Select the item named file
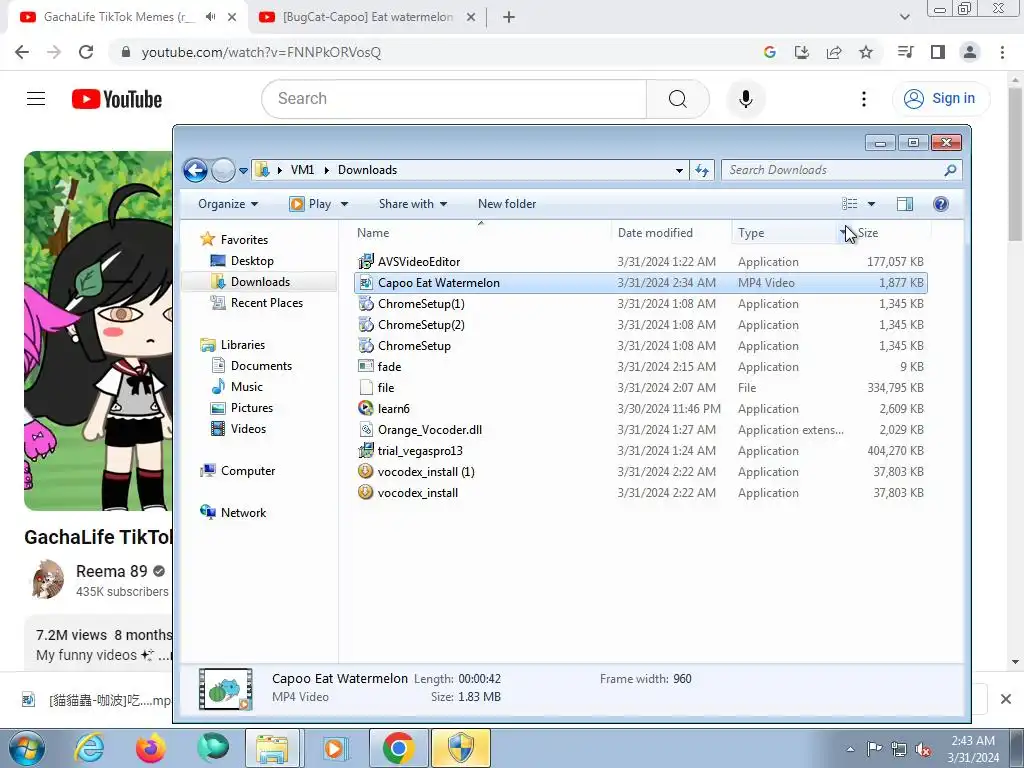This screenshot has height=768, width=1024. (x=386, y=388)
